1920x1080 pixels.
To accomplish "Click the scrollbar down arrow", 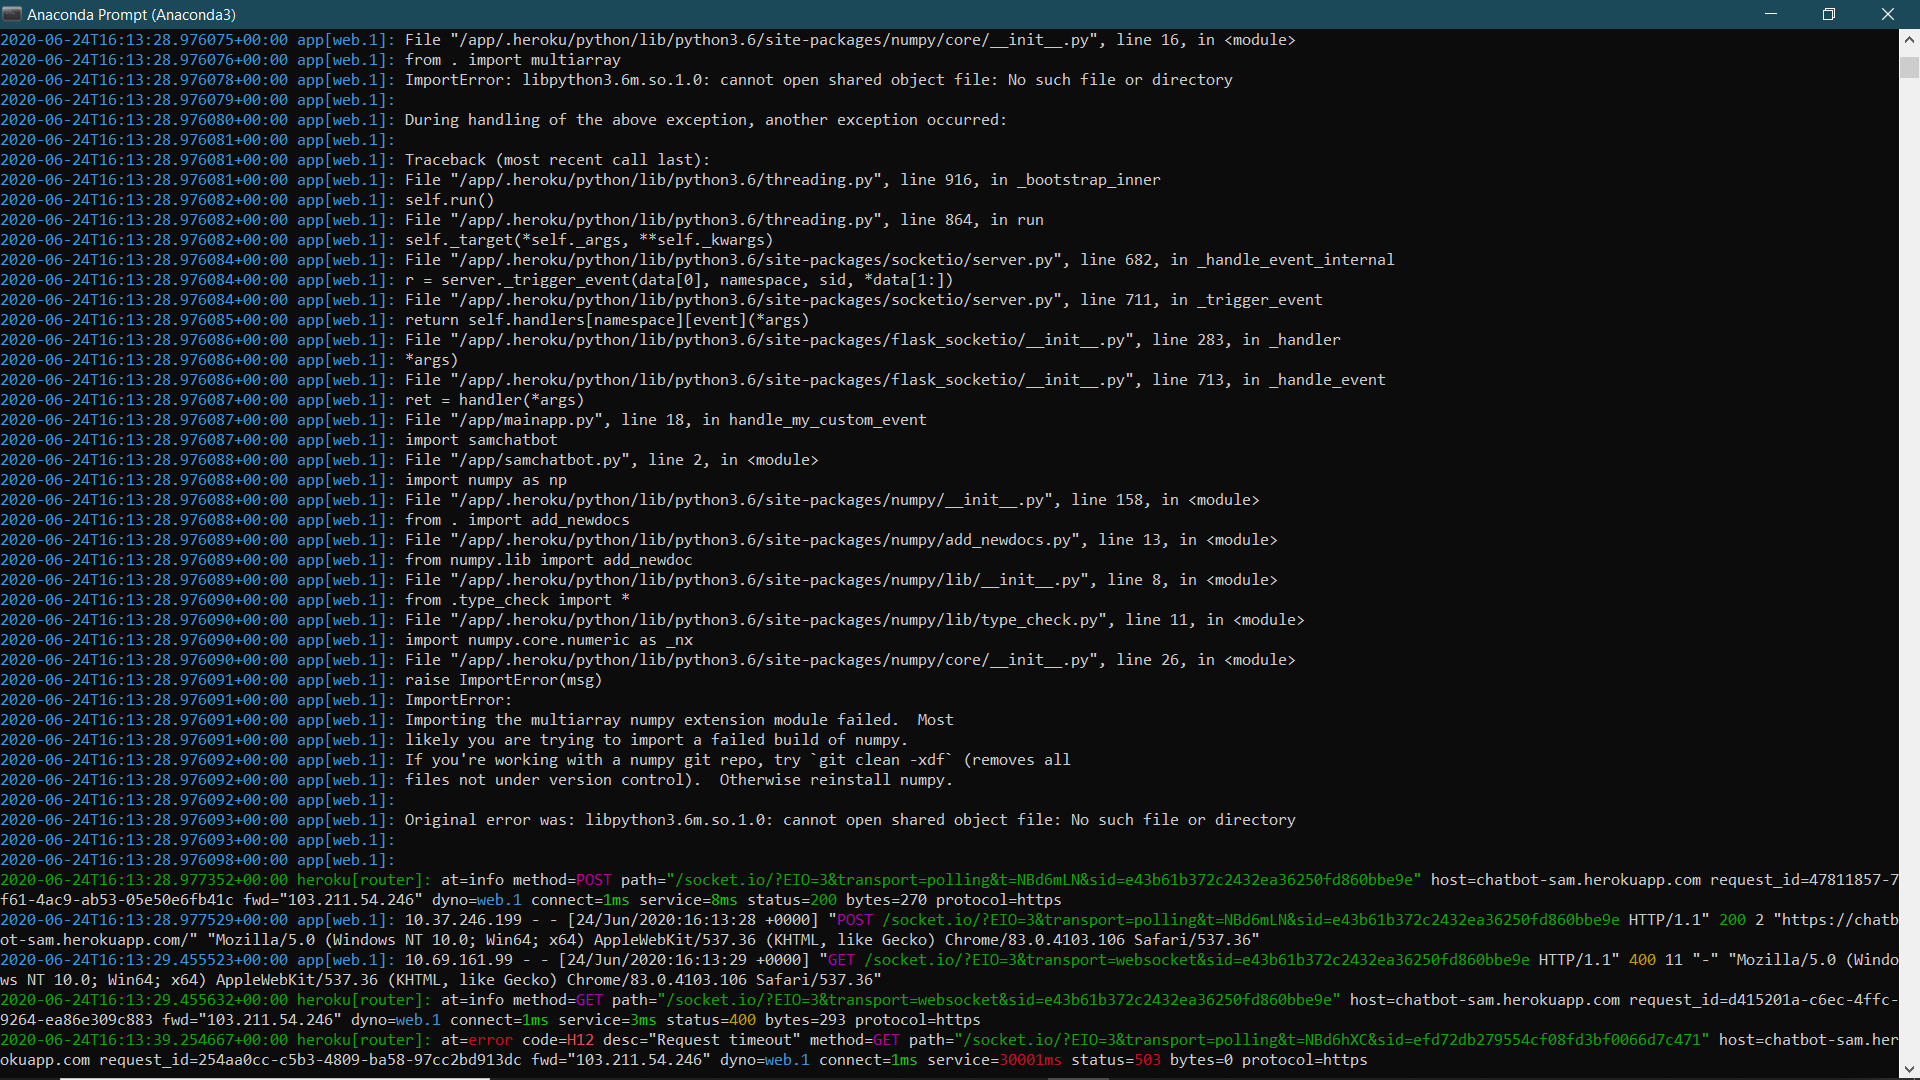I will click(1908, 1067).
